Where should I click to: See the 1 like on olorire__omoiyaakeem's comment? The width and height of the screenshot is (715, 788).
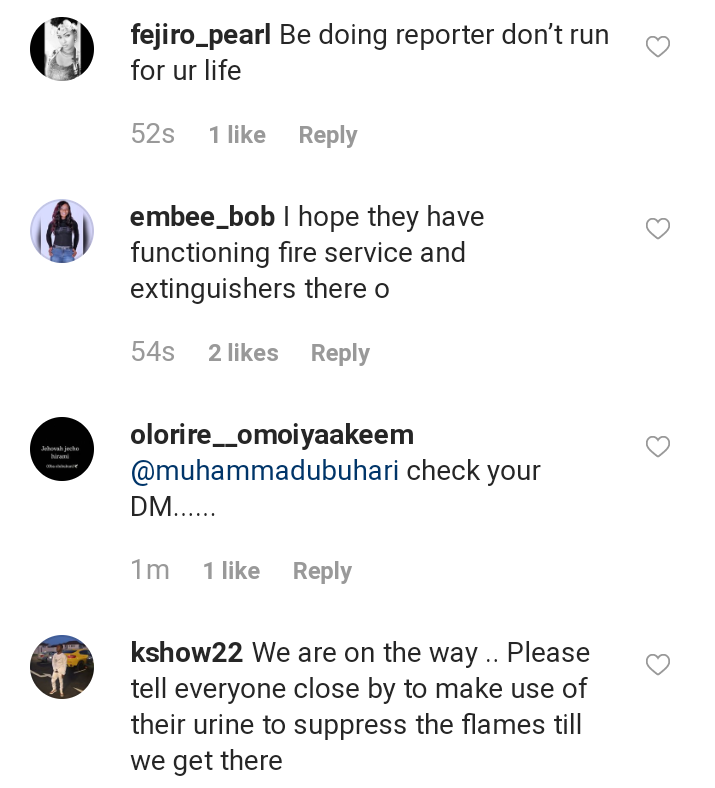[x=231, y=571]
